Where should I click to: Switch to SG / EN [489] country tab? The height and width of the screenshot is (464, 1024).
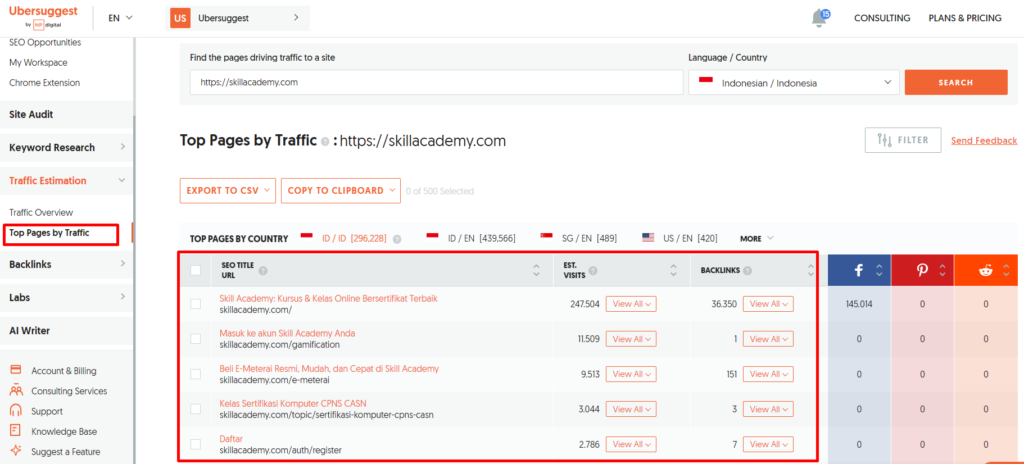578,239
